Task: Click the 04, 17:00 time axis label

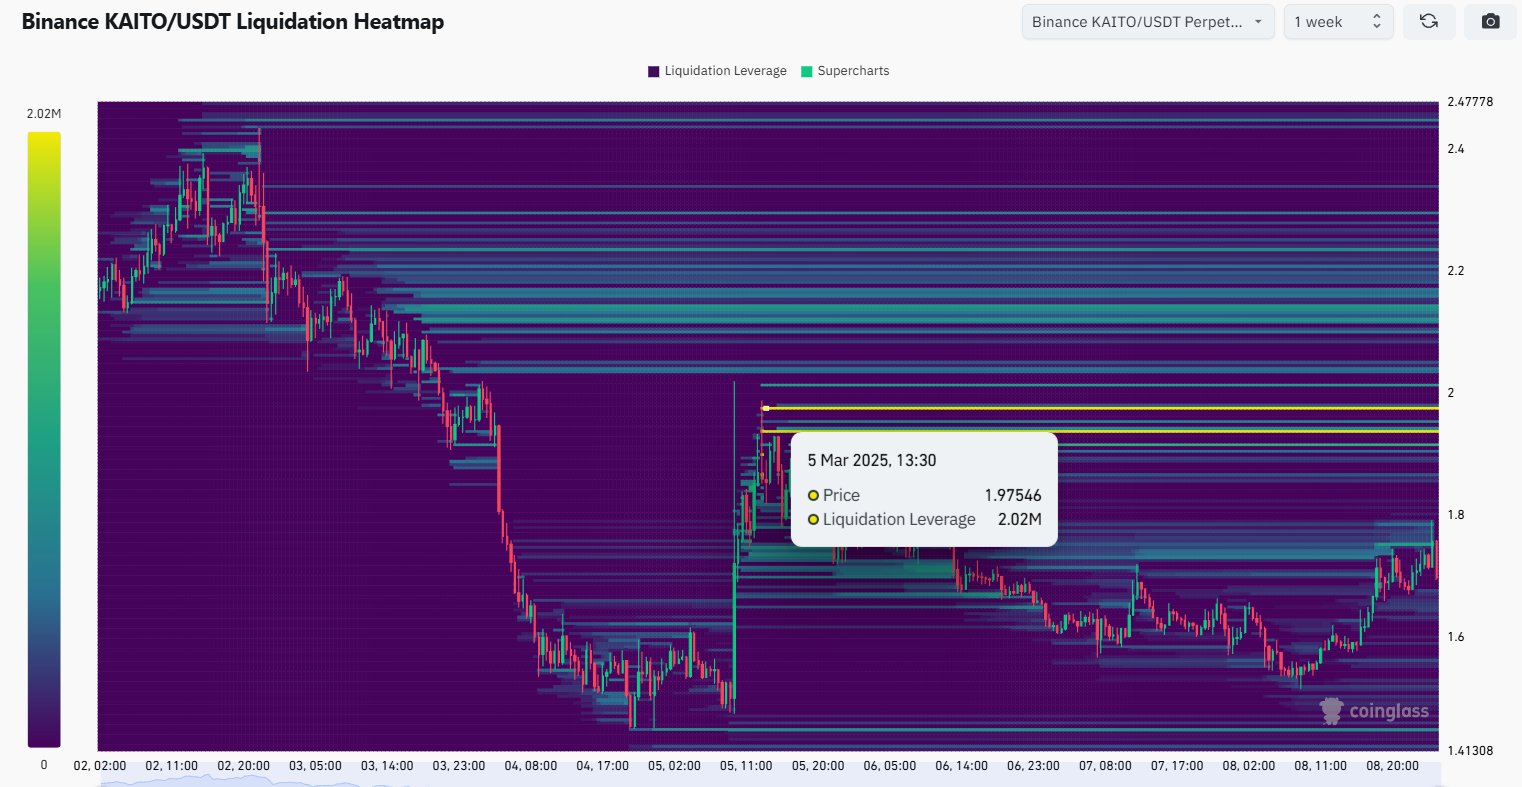Action: 602,766
